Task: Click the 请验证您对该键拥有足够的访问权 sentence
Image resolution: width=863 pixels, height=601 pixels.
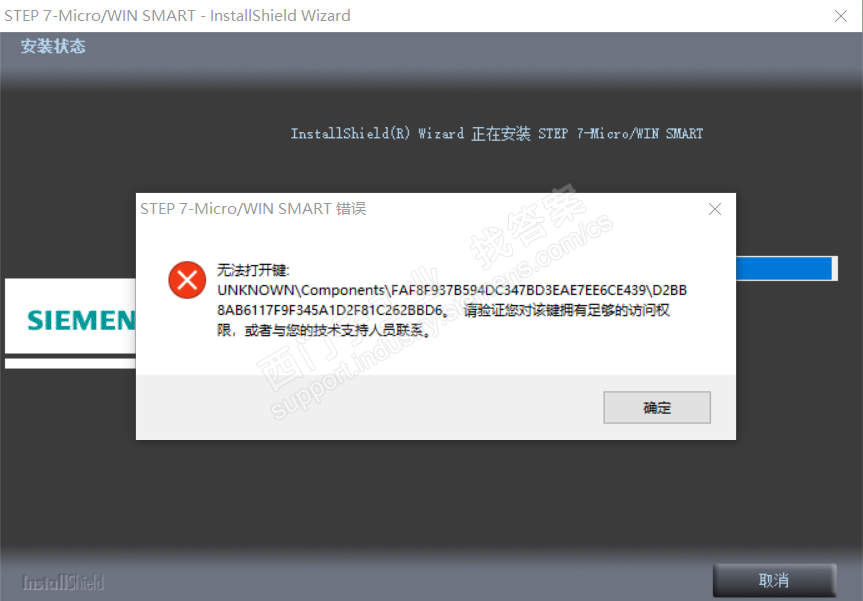Action: pos(567,310)
